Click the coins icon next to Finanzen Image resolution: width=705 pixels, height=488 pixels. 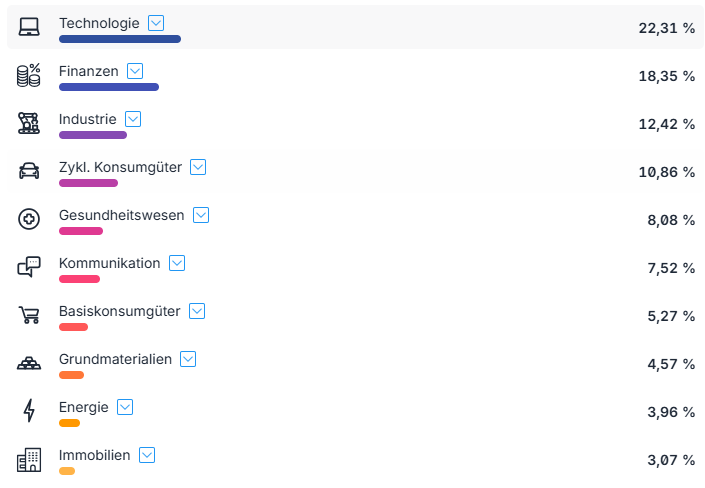pos(29,75)
